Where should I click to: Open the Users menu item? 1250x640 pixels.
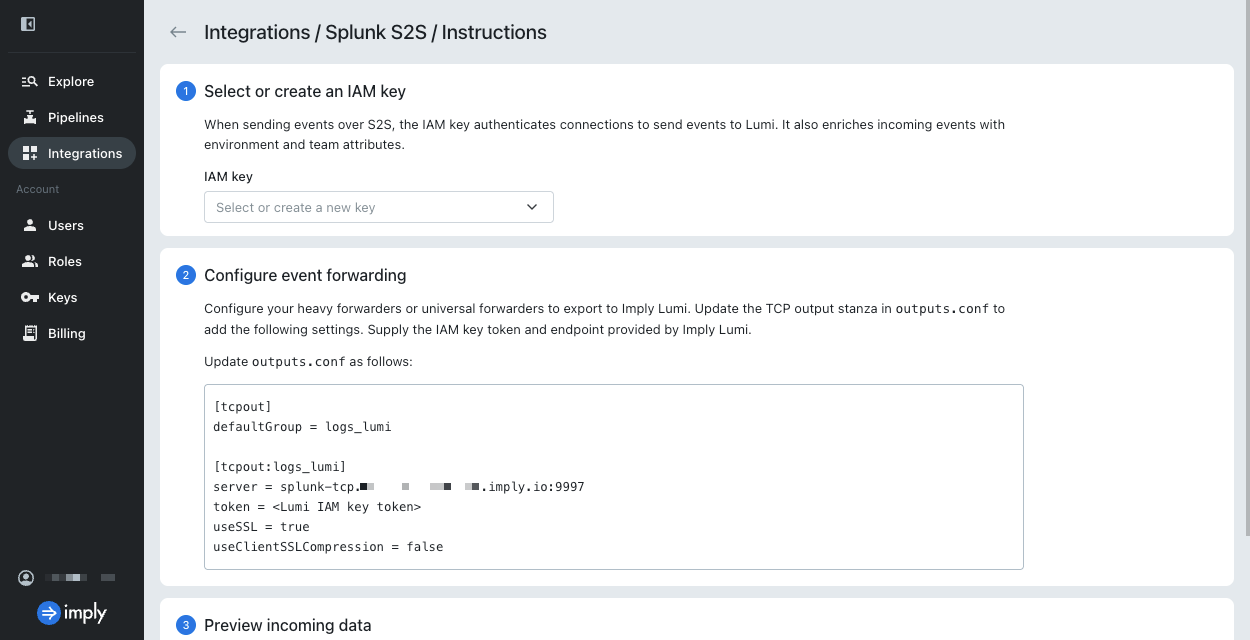coord(72,226)
